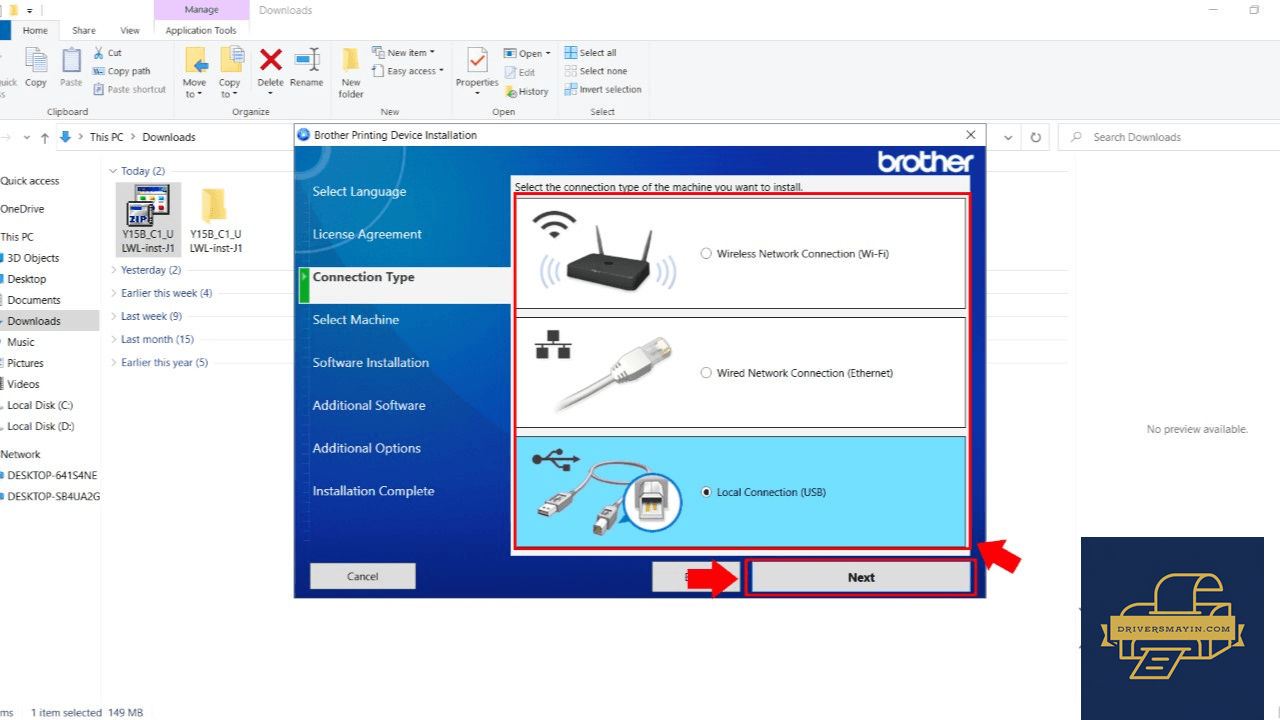Open DESKTOP-641S4NE network computer

pyautogui.click(x=52, y=475)
